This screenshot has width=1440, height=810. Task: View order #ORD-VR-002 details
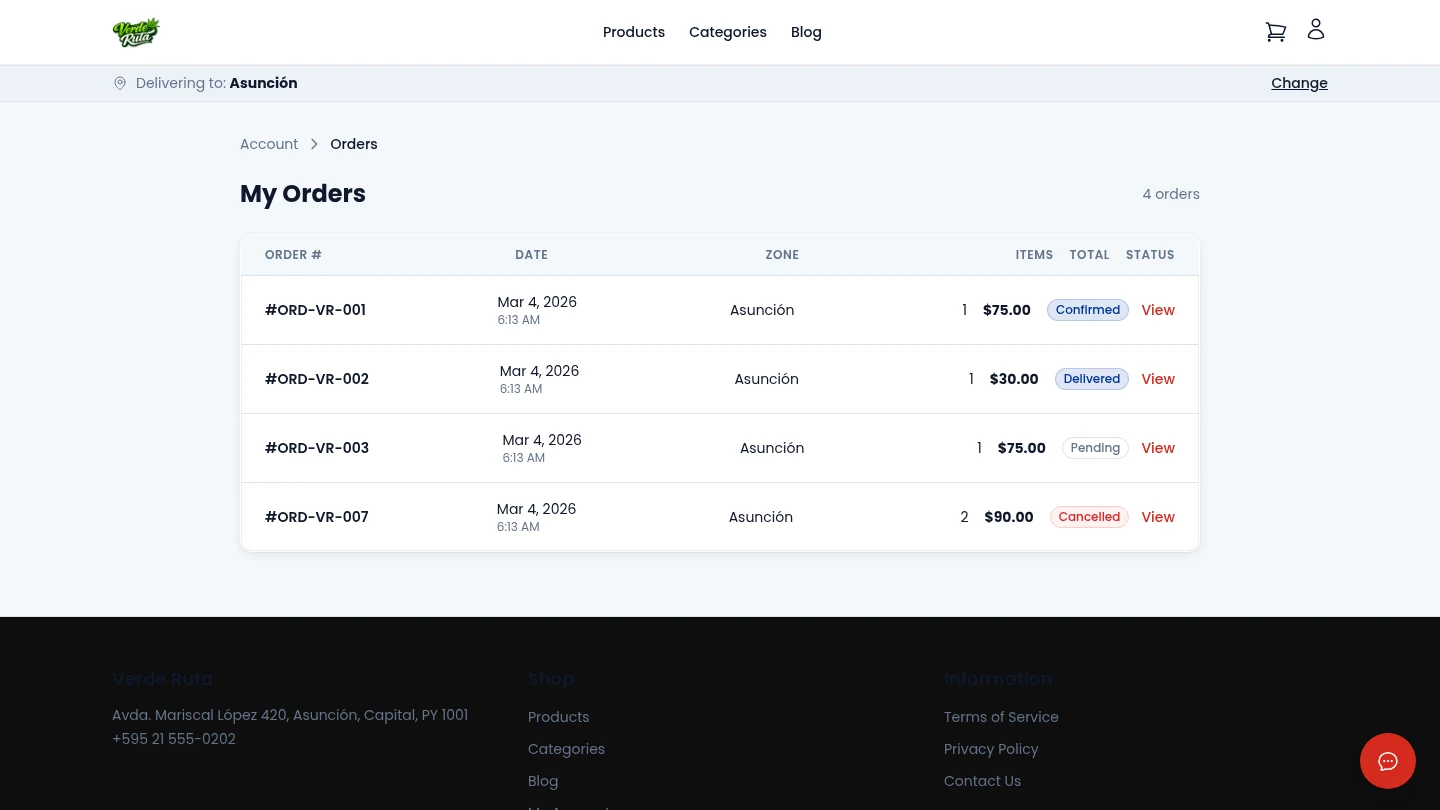coord(1157,379)
